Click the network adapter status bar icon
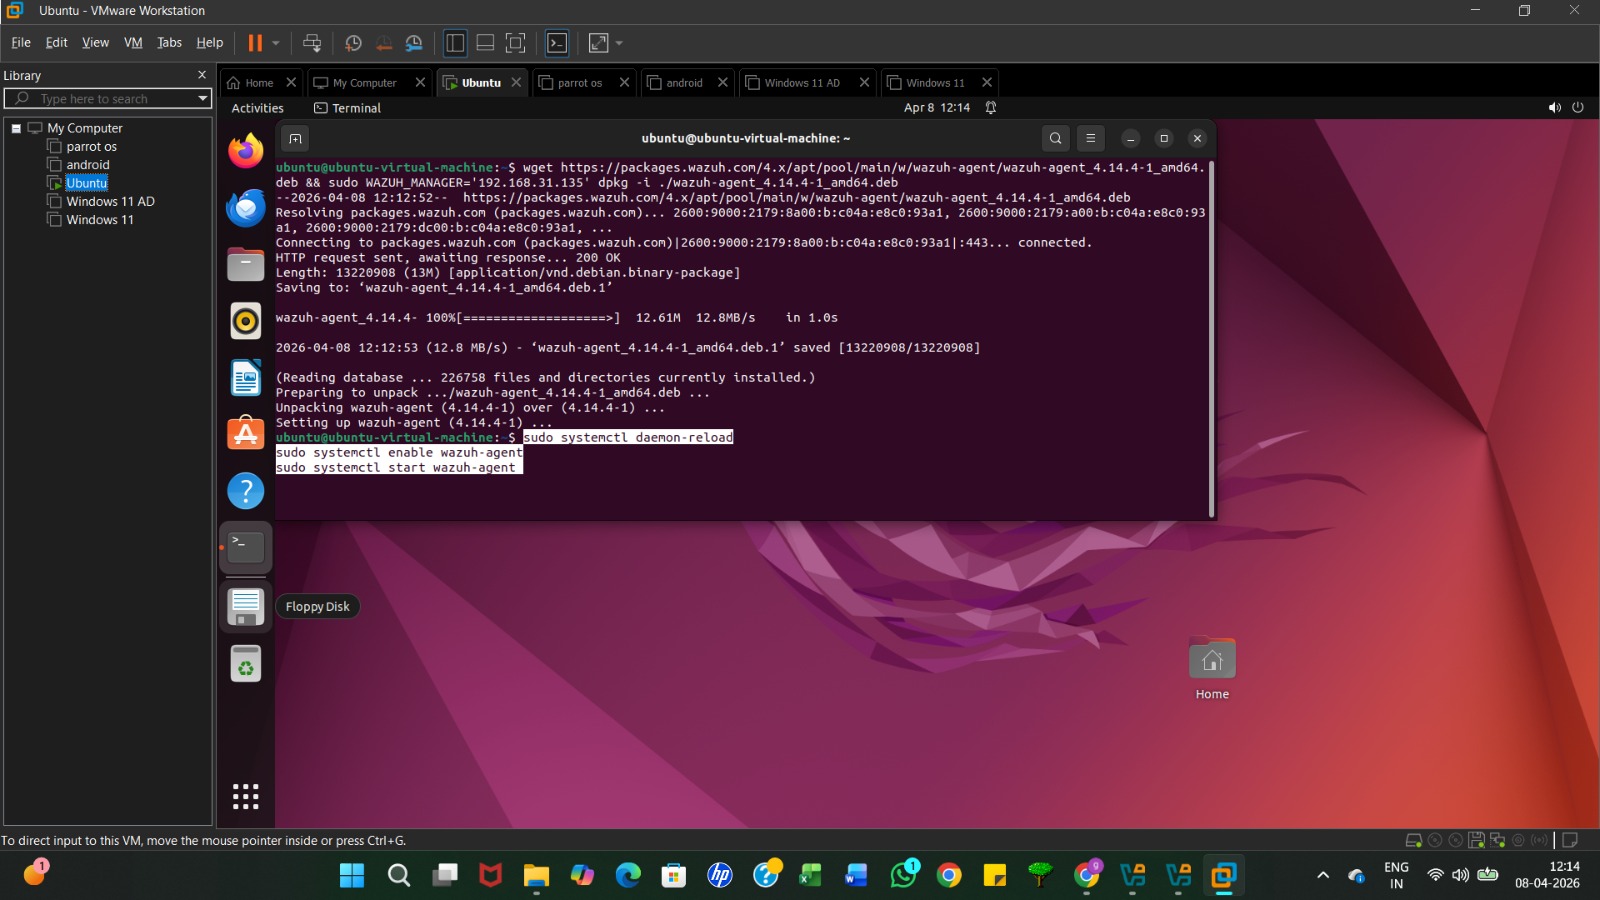1600x900 pixels. coord(1497,841)
